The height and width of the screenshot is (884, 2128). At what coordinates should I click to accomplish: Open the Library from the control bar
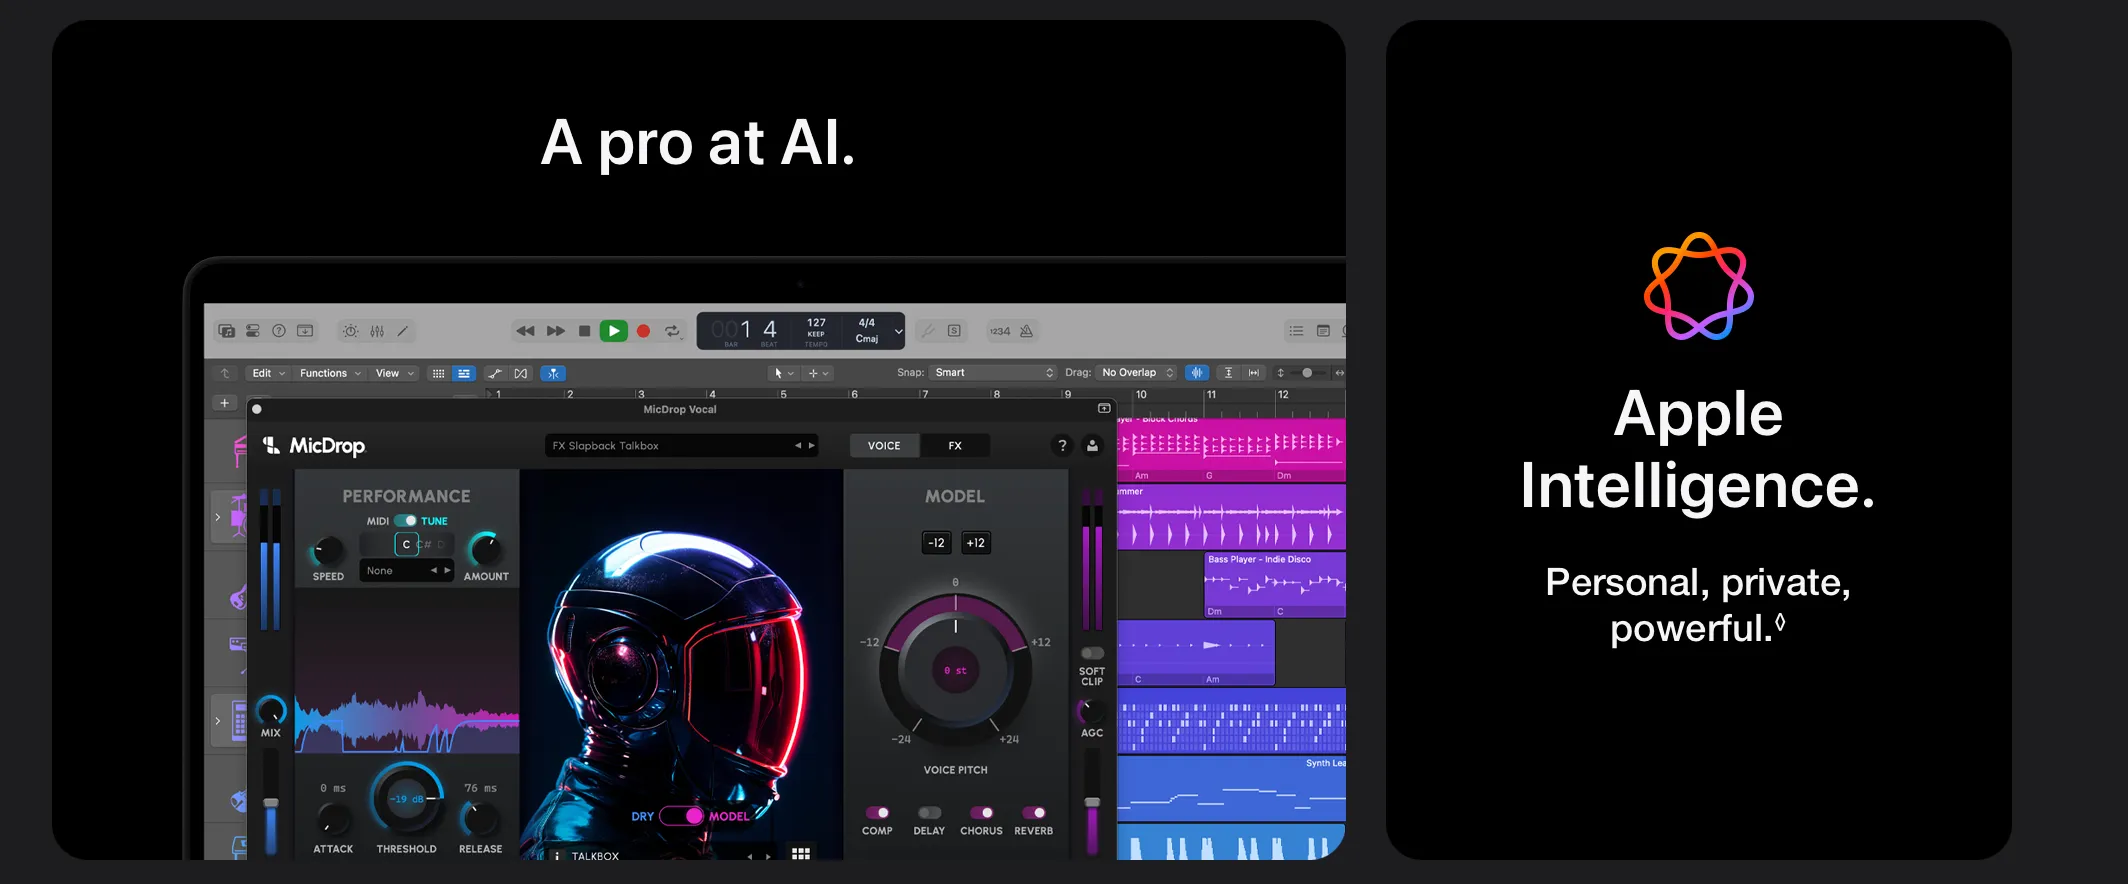click(227, 331)
